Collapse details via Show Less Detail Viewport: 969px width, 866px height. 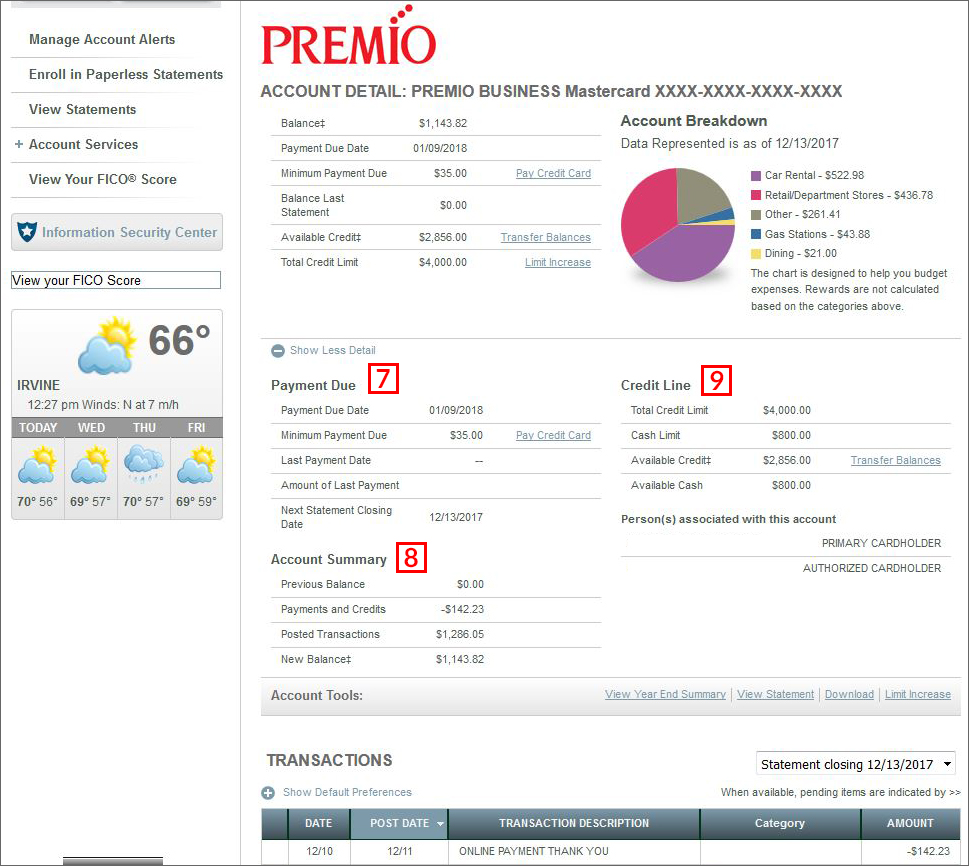[332, 350]
